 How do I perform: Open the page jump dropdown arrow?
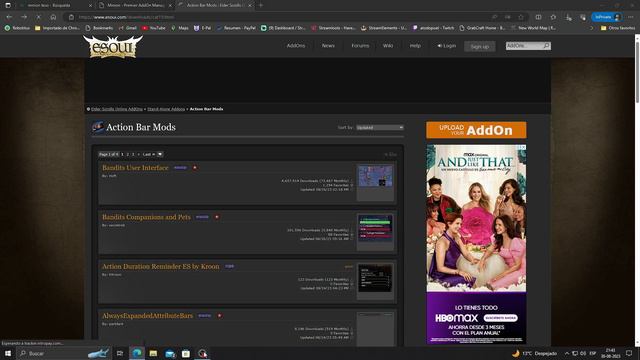click(x=160, y=154)
